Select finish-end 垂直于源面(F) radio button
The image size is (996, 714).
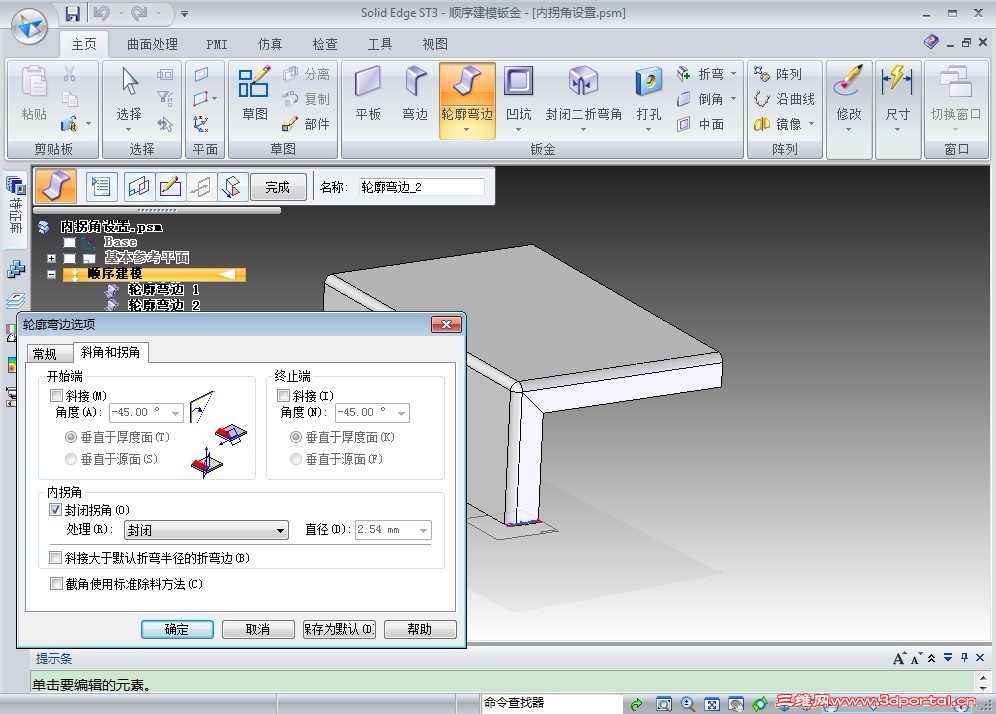point(295,459)
